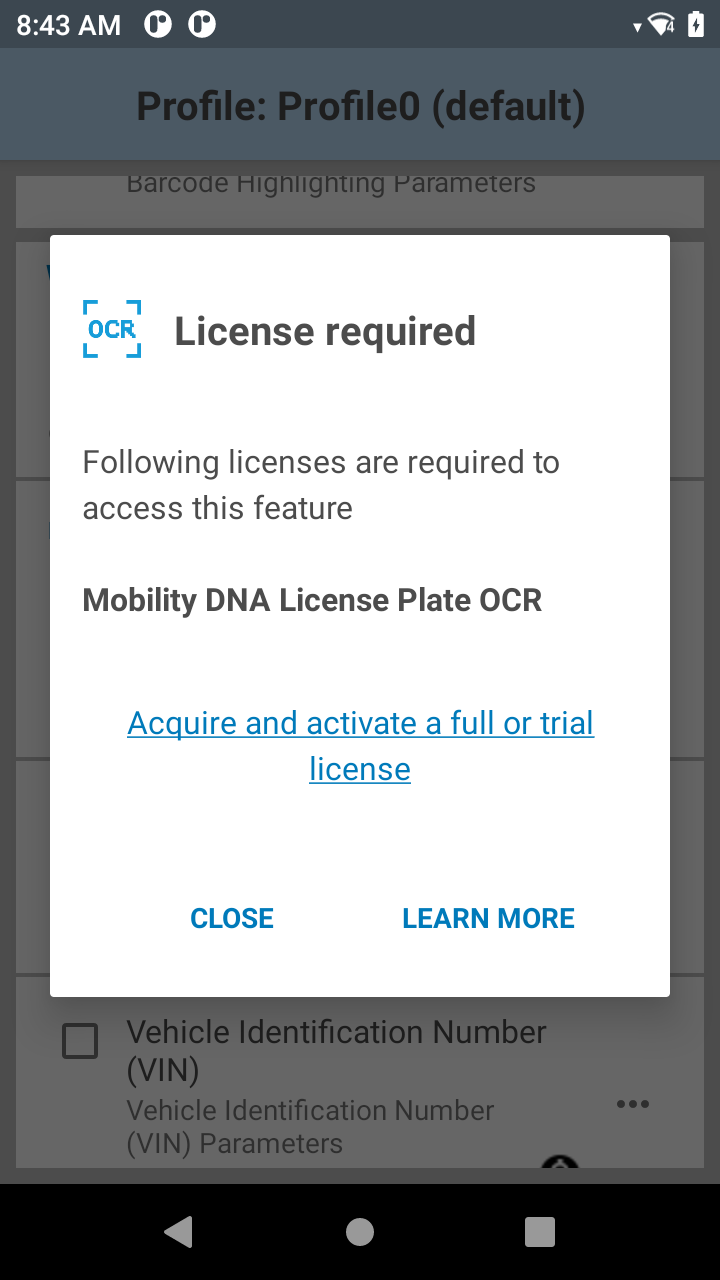Tap the Wi-Fi status icon
The width and height of the screenshot is (720, 1280).
coord(661,25)
